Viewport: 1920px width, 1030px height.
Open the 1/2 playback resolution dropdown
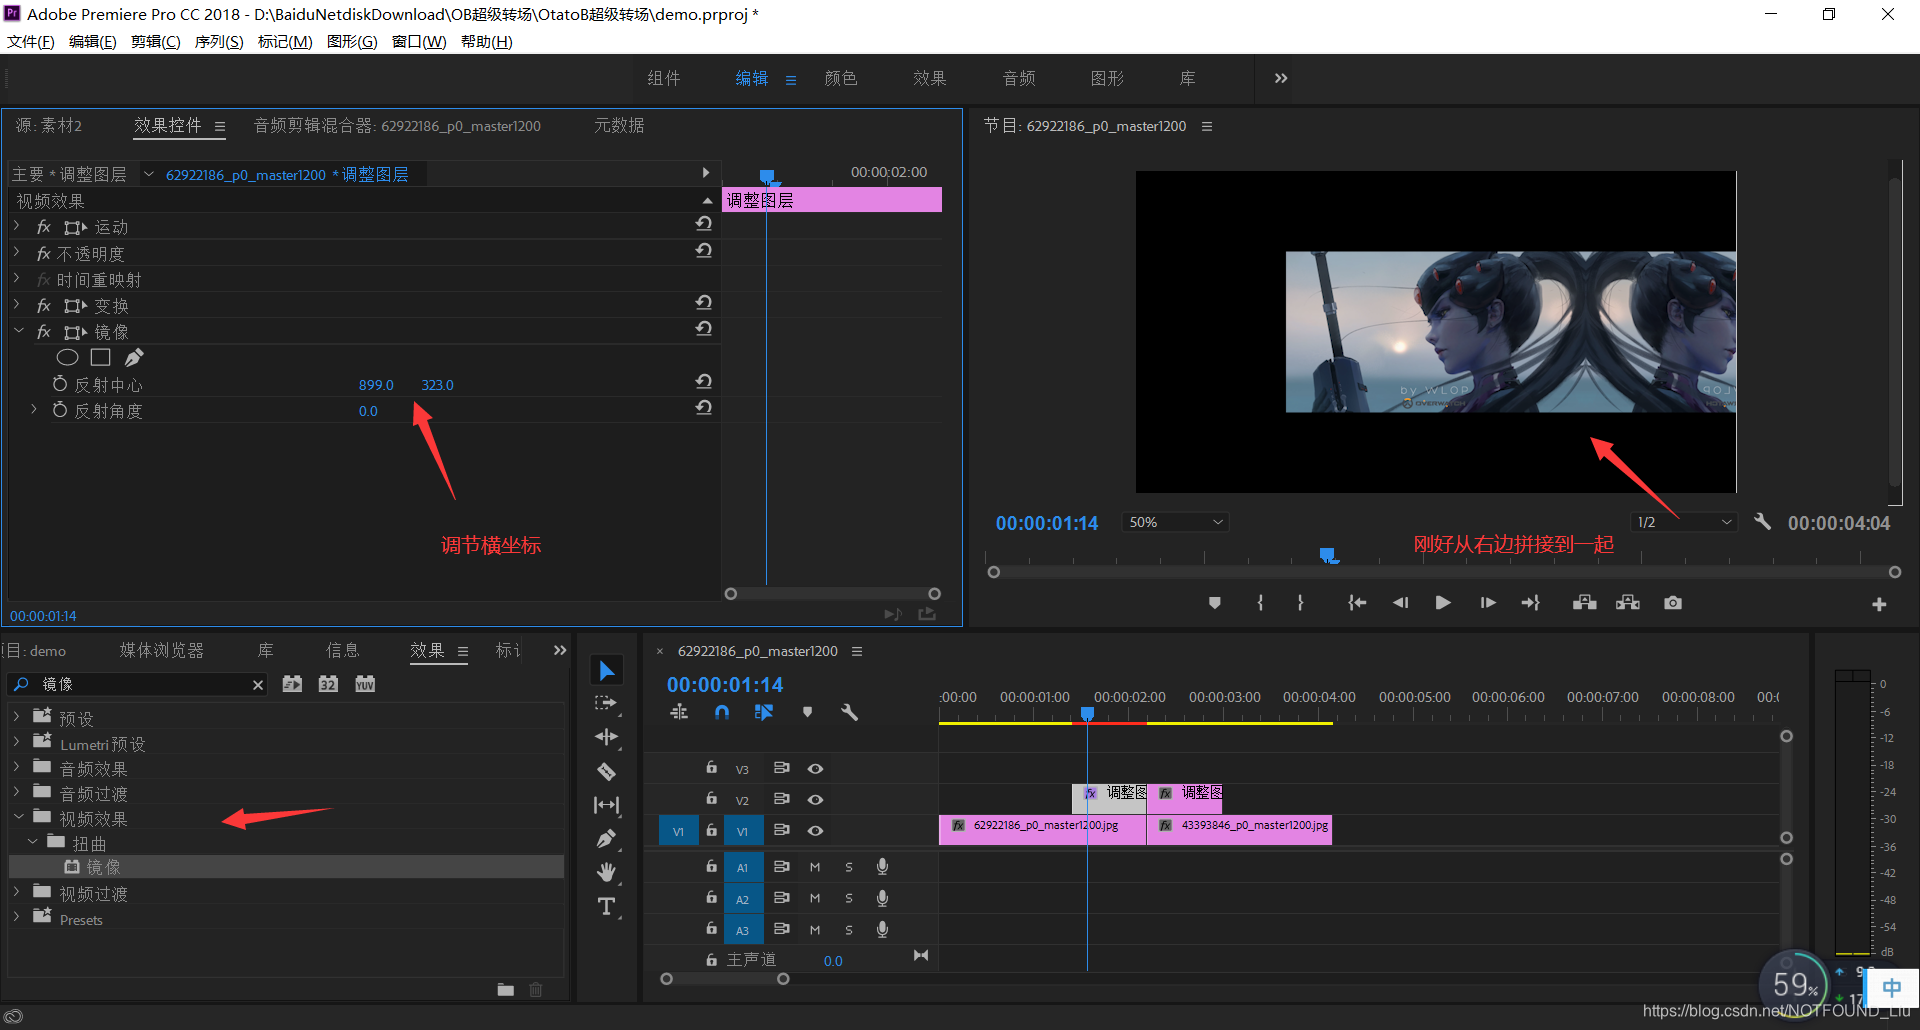1684,522
